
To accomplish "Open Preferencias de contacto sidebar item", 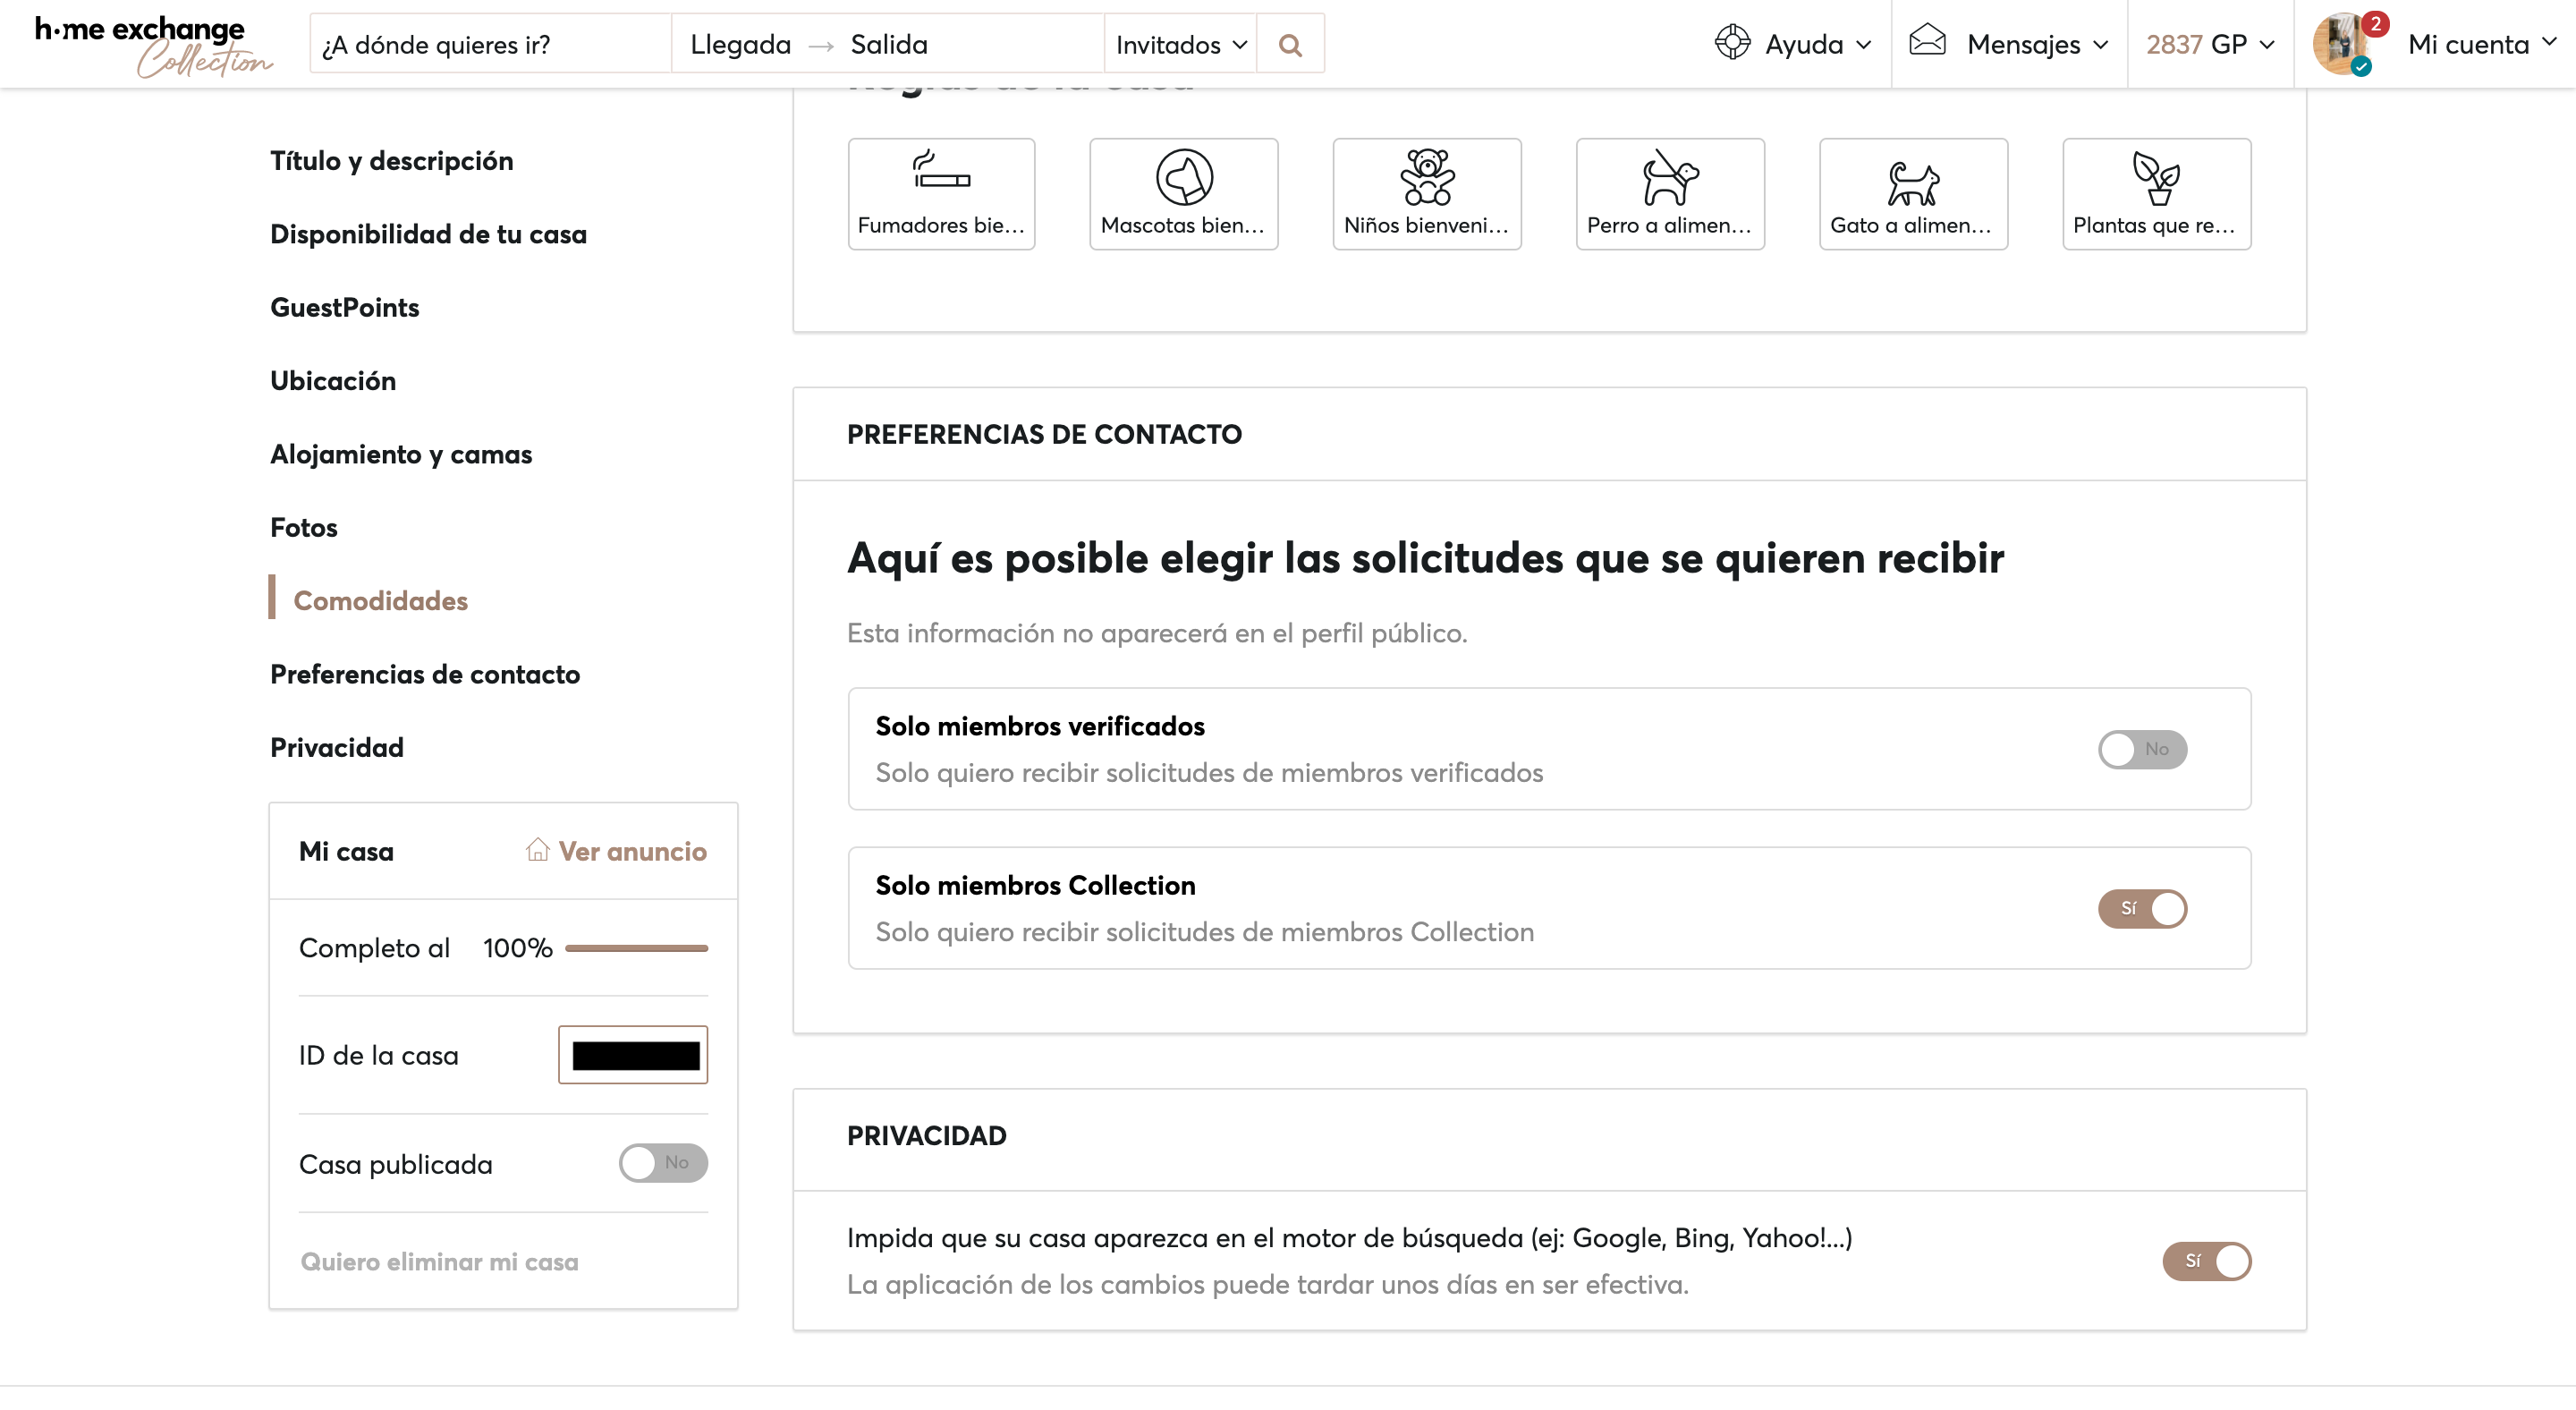I will coord(425,674).
